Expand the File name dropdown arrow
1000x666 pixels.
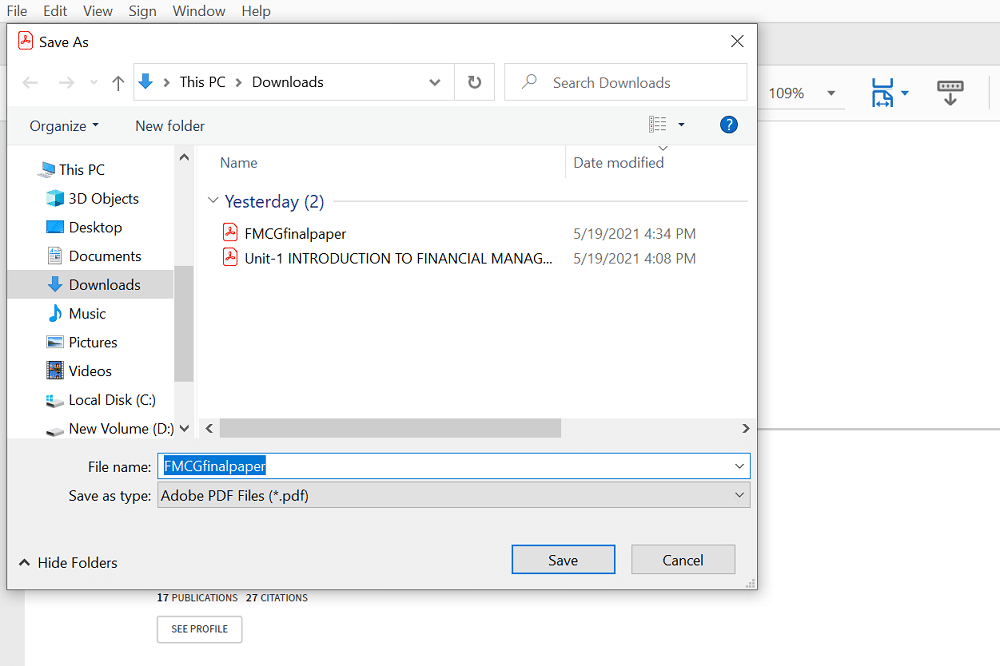pyautogui.click(x=739, y=466)
